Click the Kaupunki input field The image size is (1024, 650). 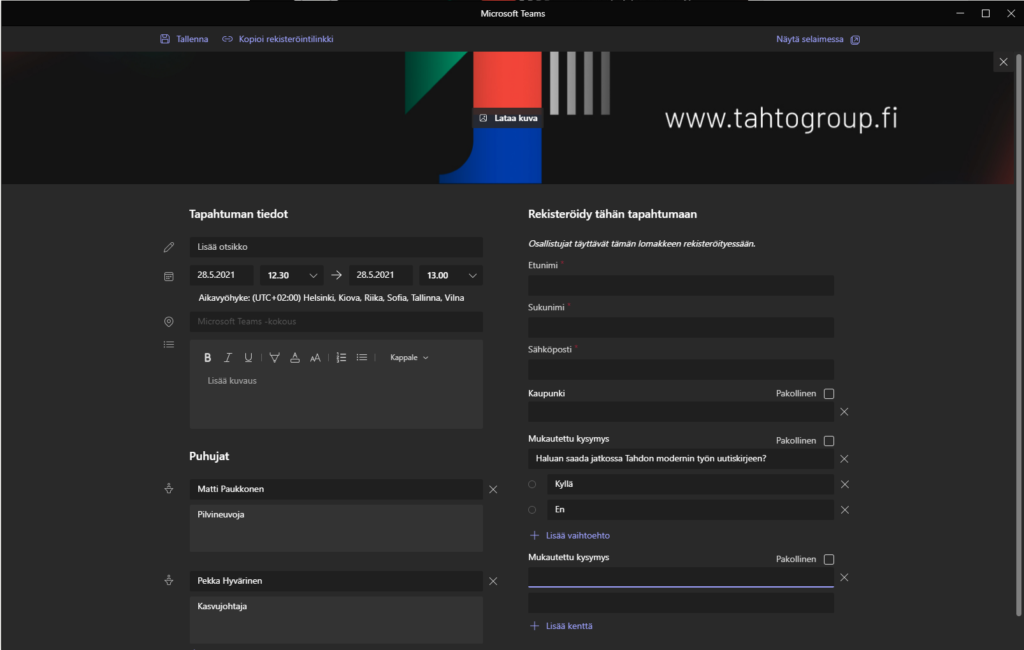coord(680,412)
